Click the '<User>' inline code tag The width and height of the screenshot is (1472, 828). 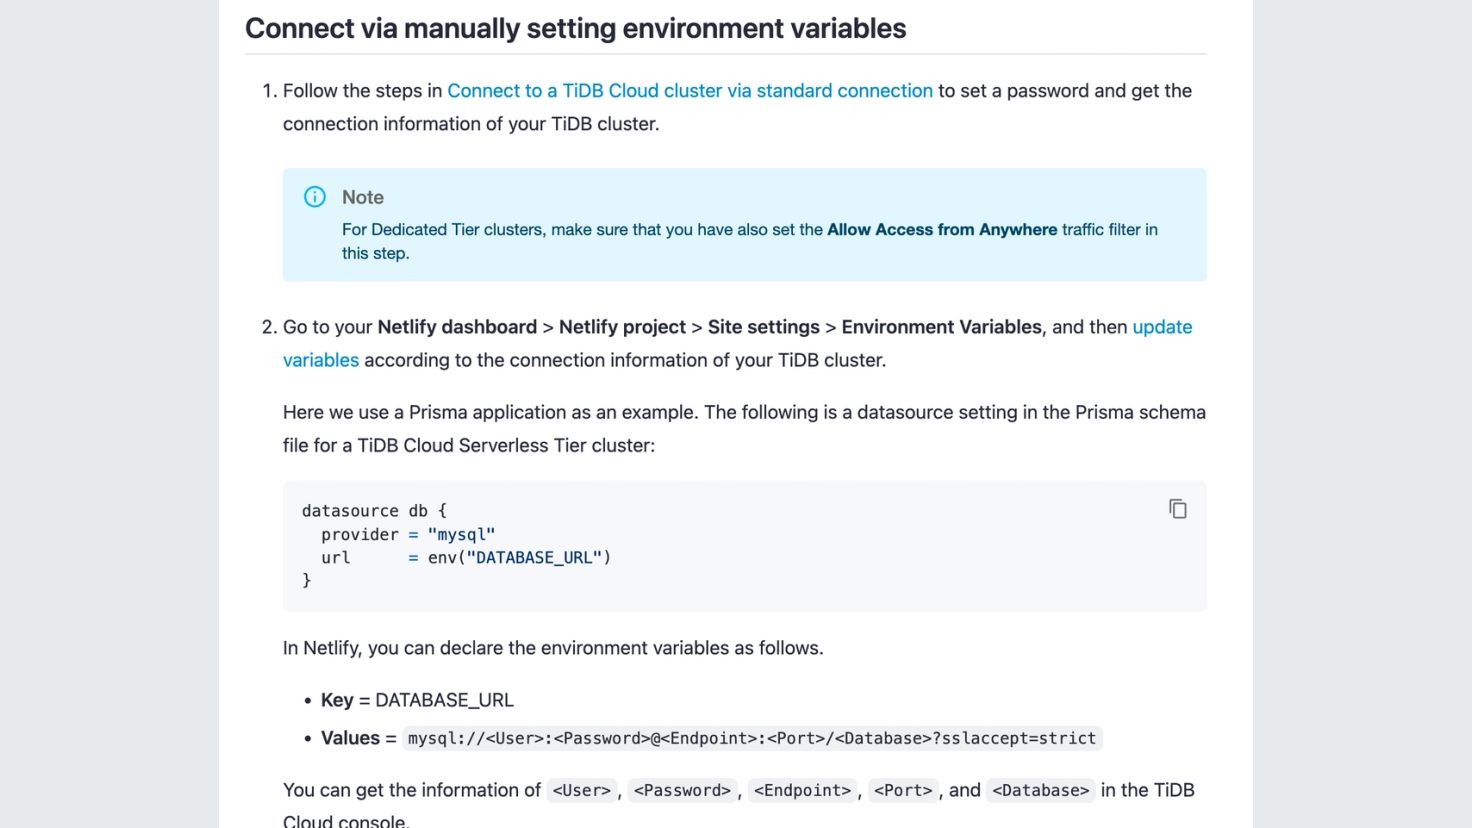tap(581, 791)
